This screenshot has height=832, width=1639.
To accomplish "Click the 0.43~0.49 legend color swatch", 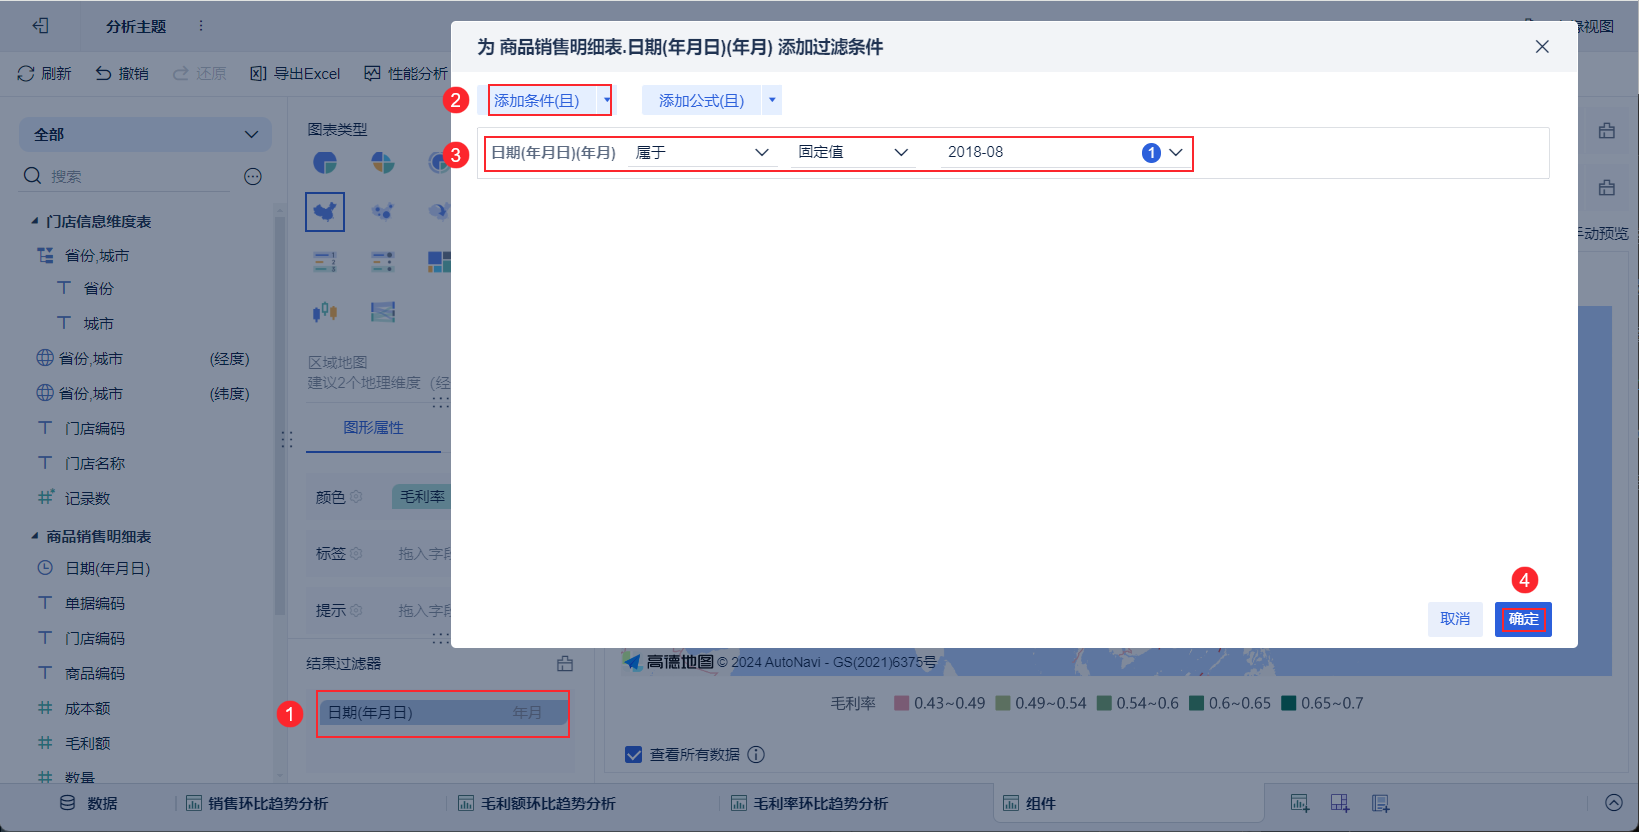I will click(901, 703).
